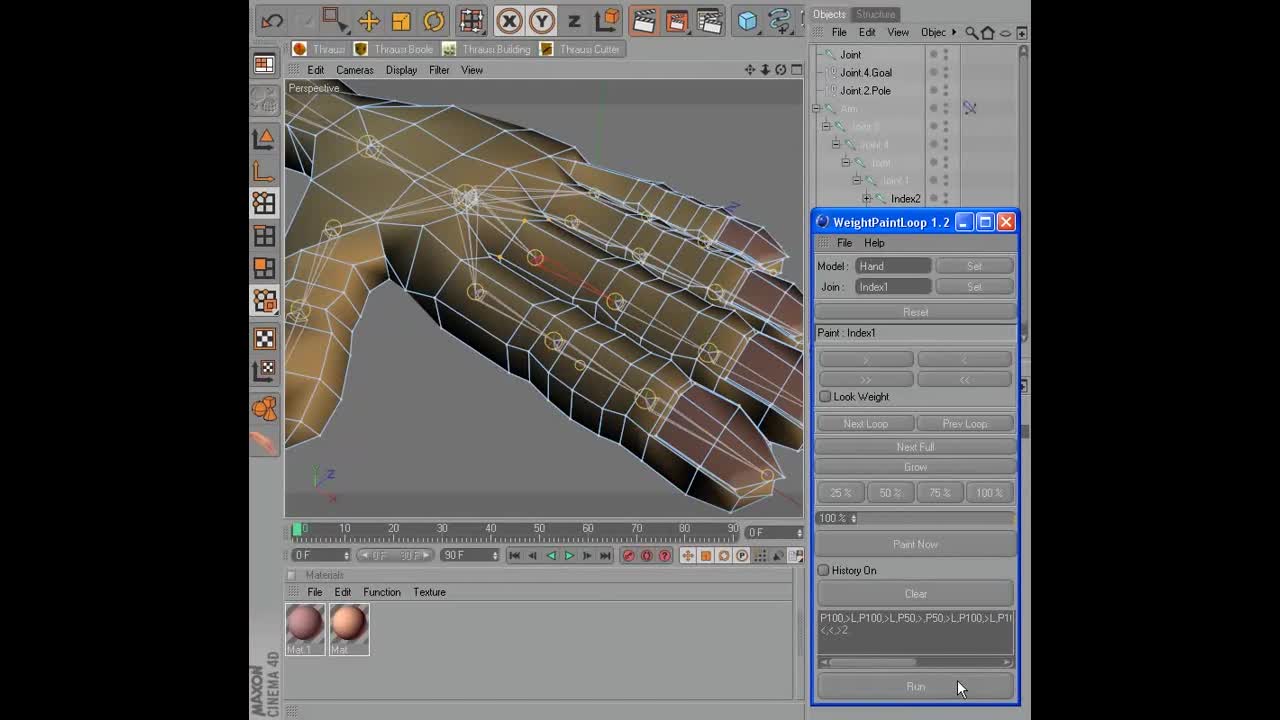1280x720 pixels.
Task: Click the record keyframe red button
Action: (x=628, y=556)
